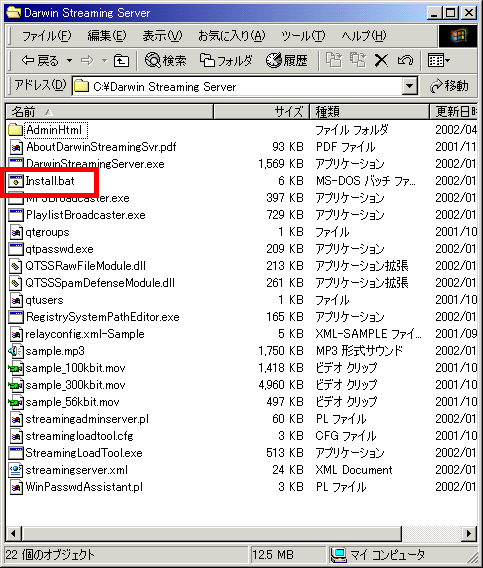Click the Copy To toolbar icon
Viewport: 483px width, 568px height.
[x=358, y=60]
